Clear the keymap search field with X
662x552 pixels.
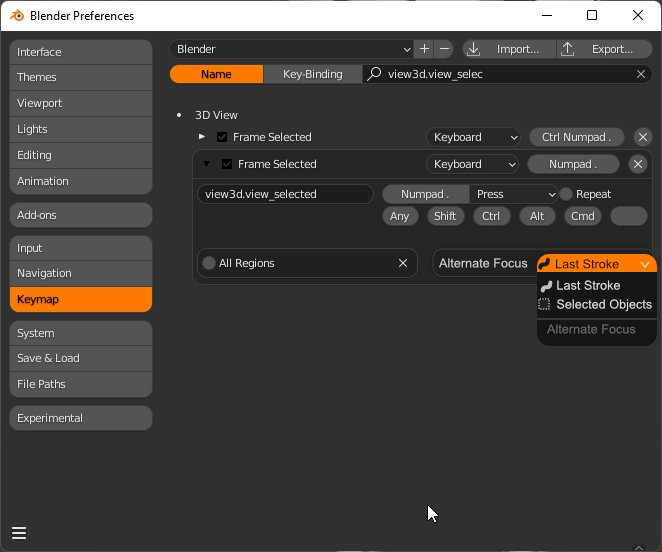(640, 74)
